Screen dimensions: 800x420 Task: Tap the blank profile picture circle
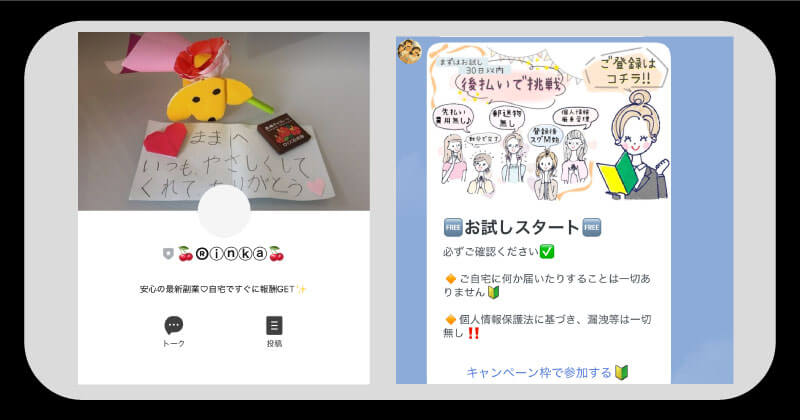point(224,211)
